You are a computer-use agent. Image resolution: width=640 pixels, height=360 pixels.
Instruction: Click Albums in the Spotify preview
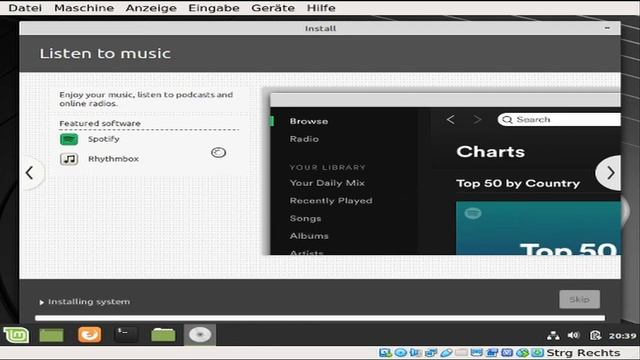(x=309, y=236)
